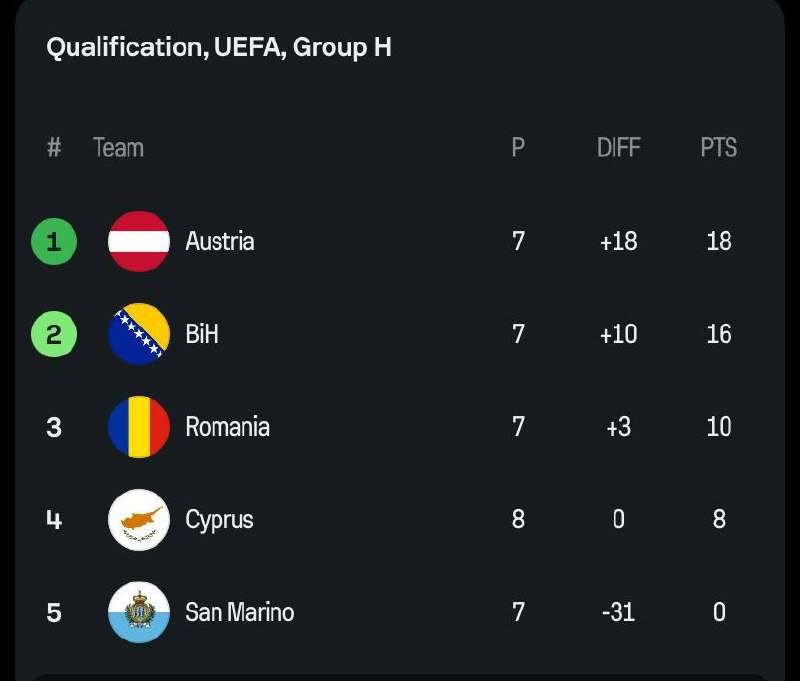
Task: Click San Marino's -31 goal difference
Action: (618, 612)
